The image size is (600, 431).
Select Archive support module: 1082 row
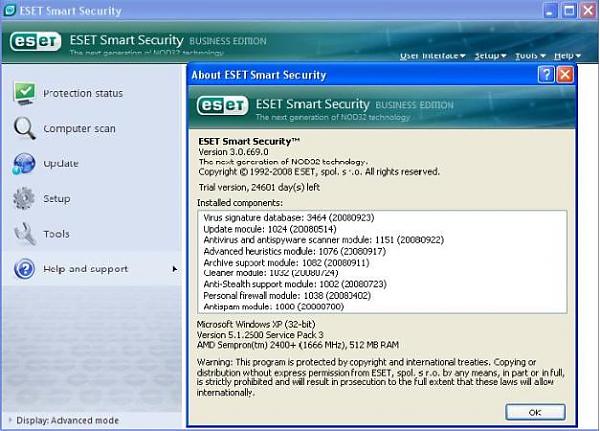287,263
